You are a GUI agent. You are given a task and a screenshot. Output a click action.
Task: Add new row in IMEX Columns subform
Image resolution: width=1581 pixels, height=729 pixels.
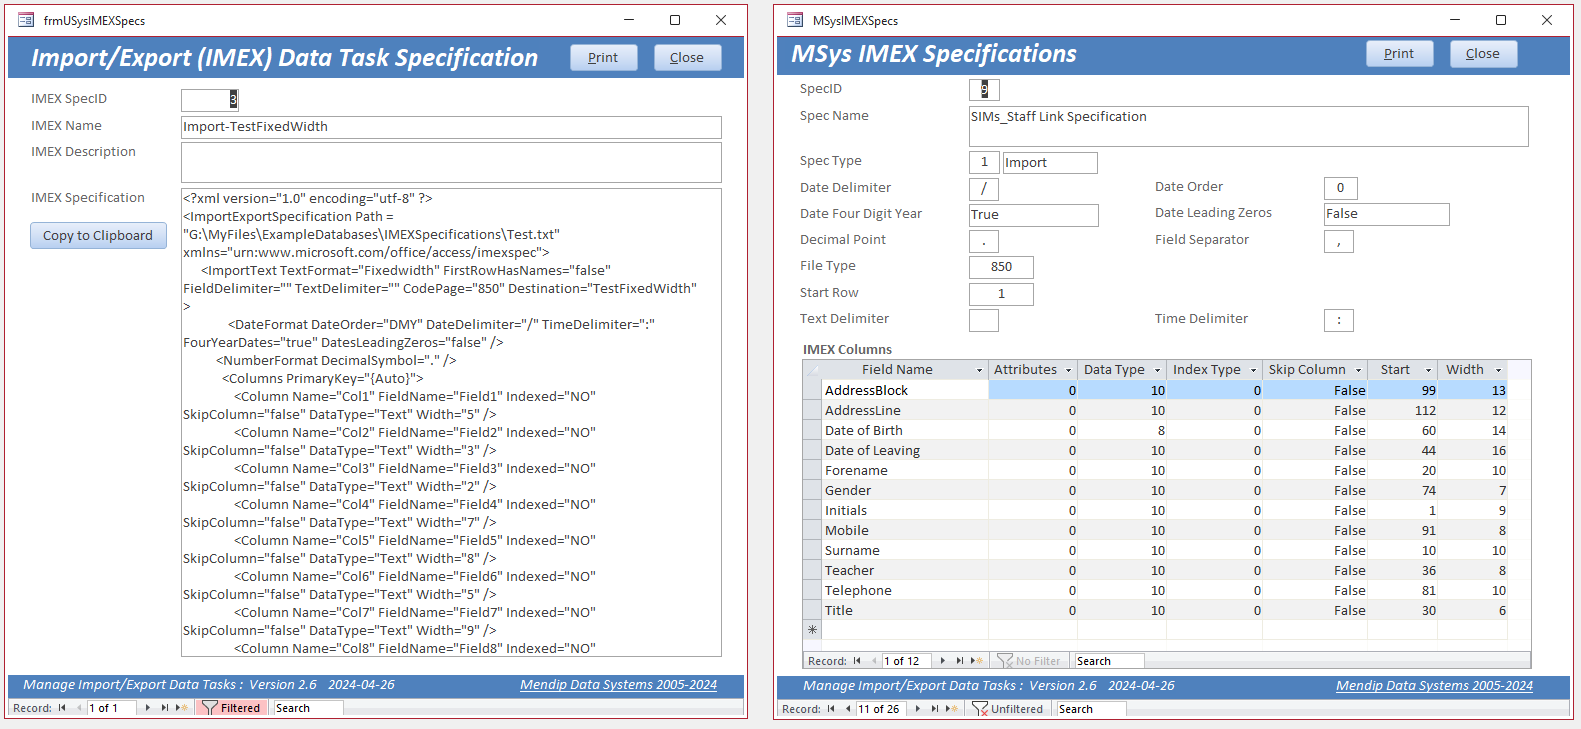point(977,661)
